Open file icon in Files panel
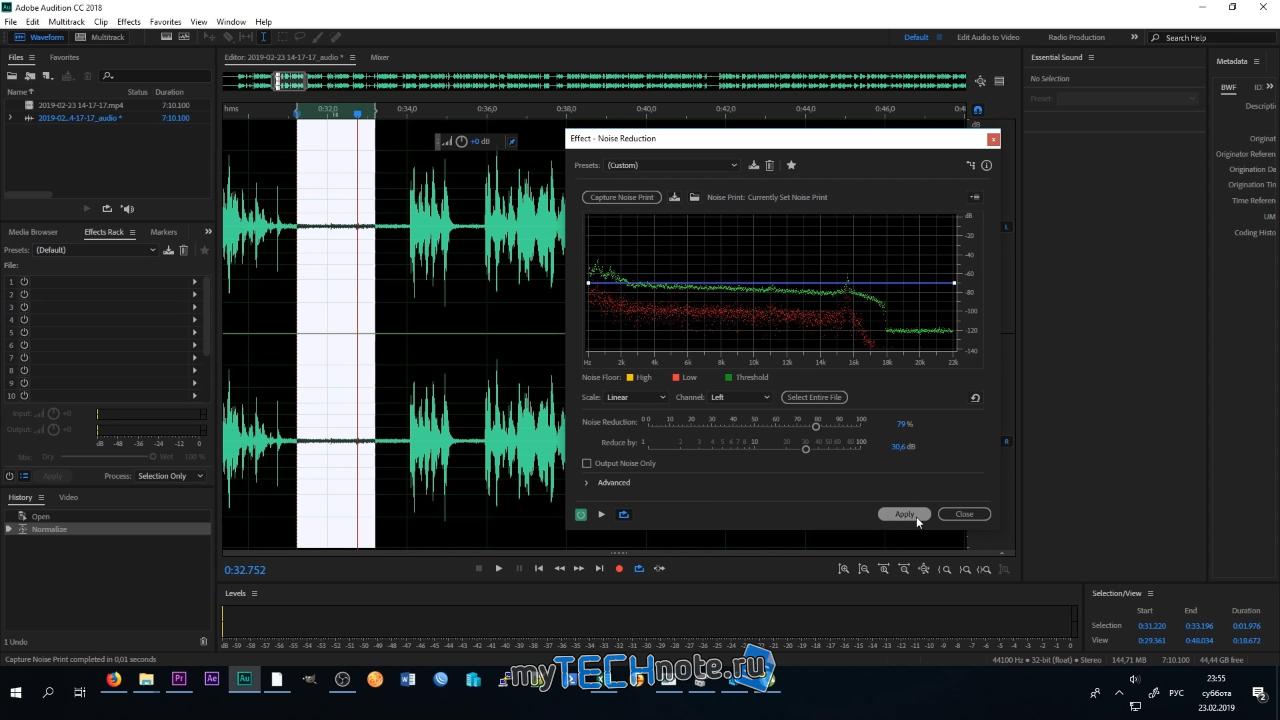The width and height of the screenshot is (1280, 720). click(13, 76)
